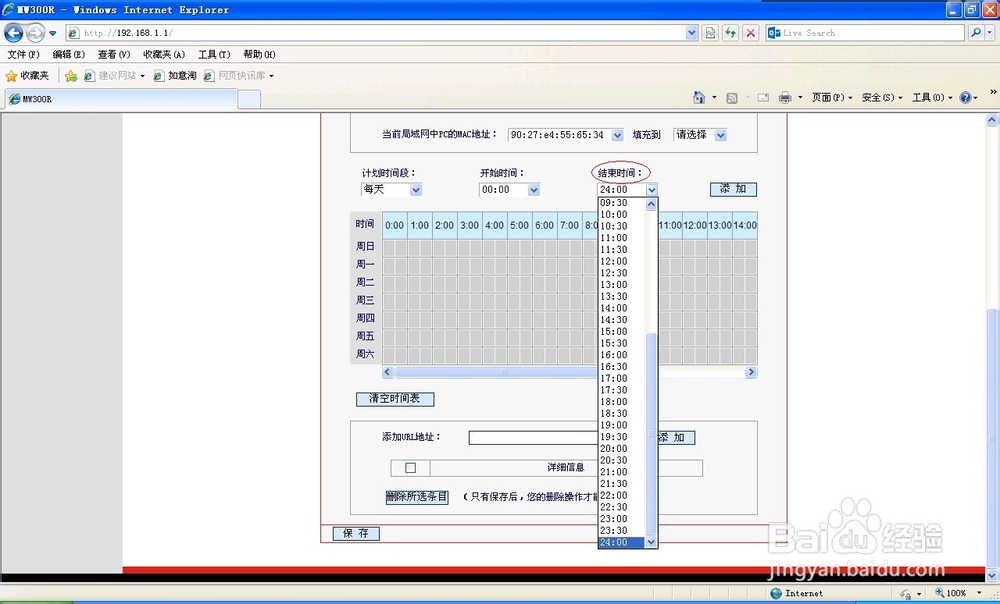Click the 保存 button
1000x604 pixels.
[x=356, y=533]
